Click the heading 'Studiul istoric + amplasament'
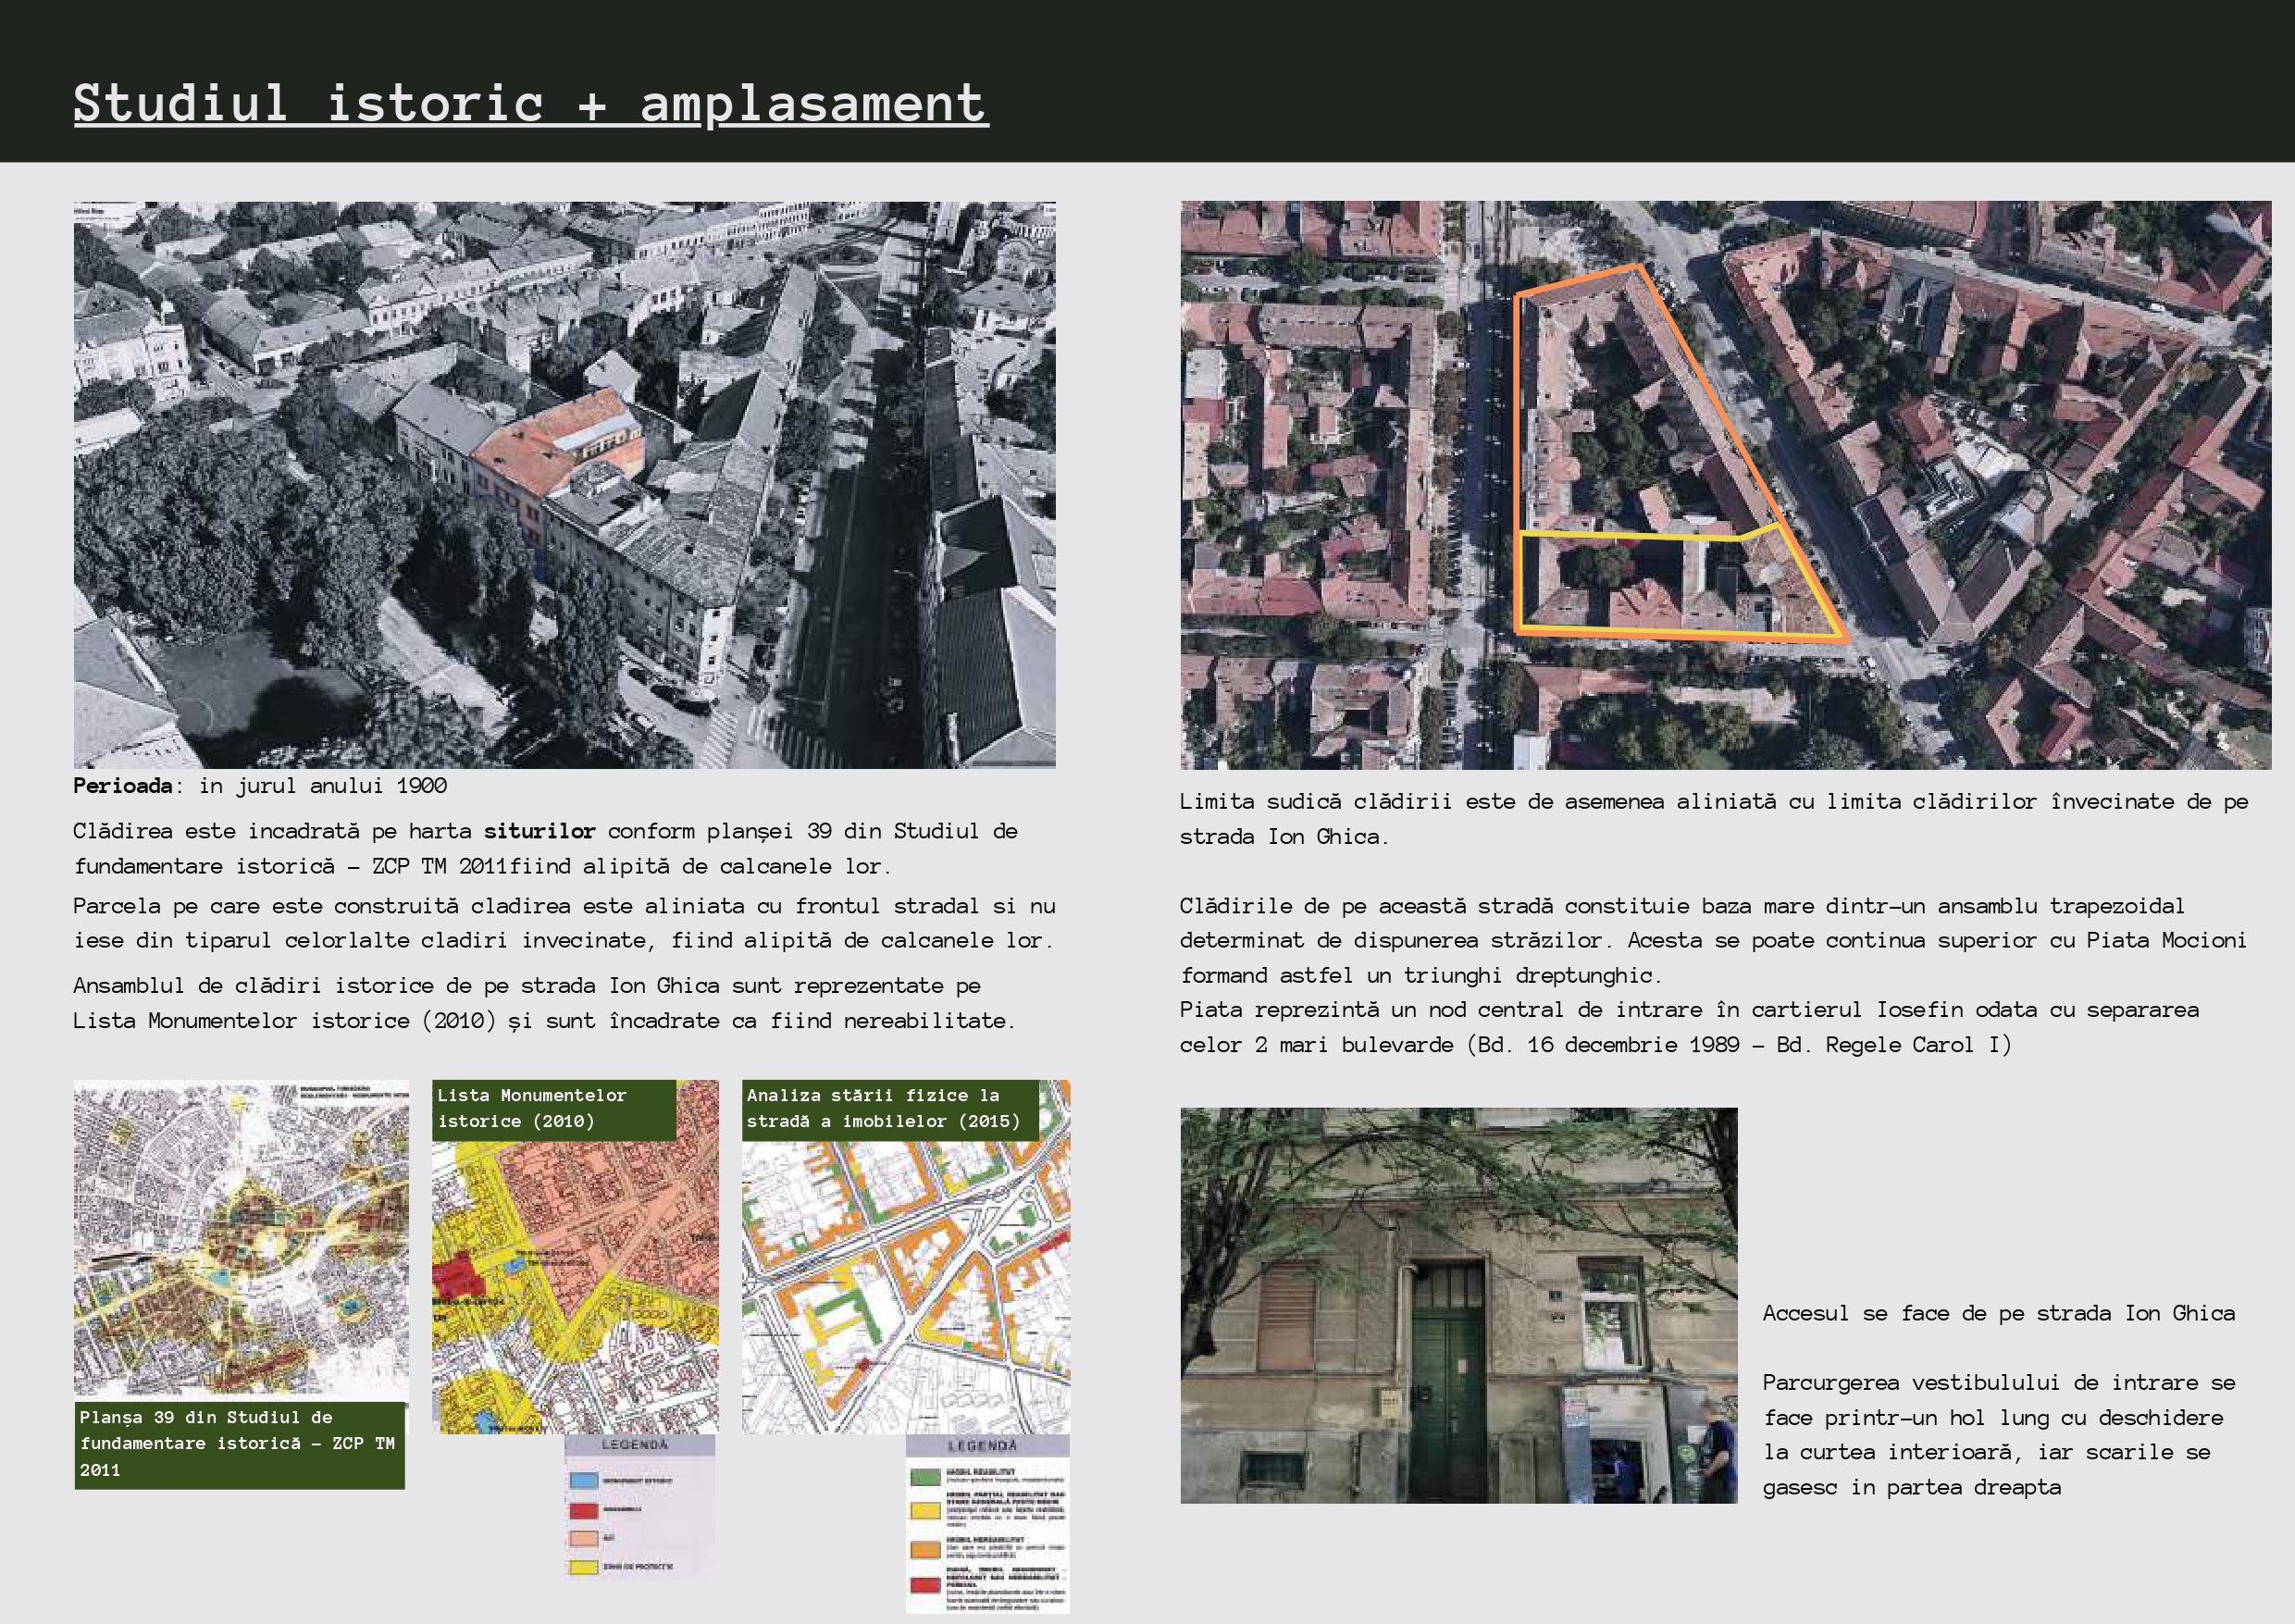This screenshot has height=1624, width=2295. pos(531,104)
